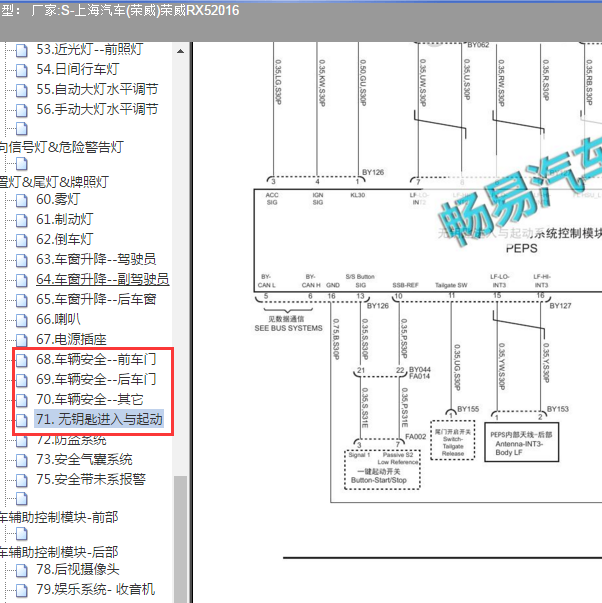The image size is (602, 603).
Task: Click the document icon beside 53.近光灯--前照灯
Action: click(22, 50)
